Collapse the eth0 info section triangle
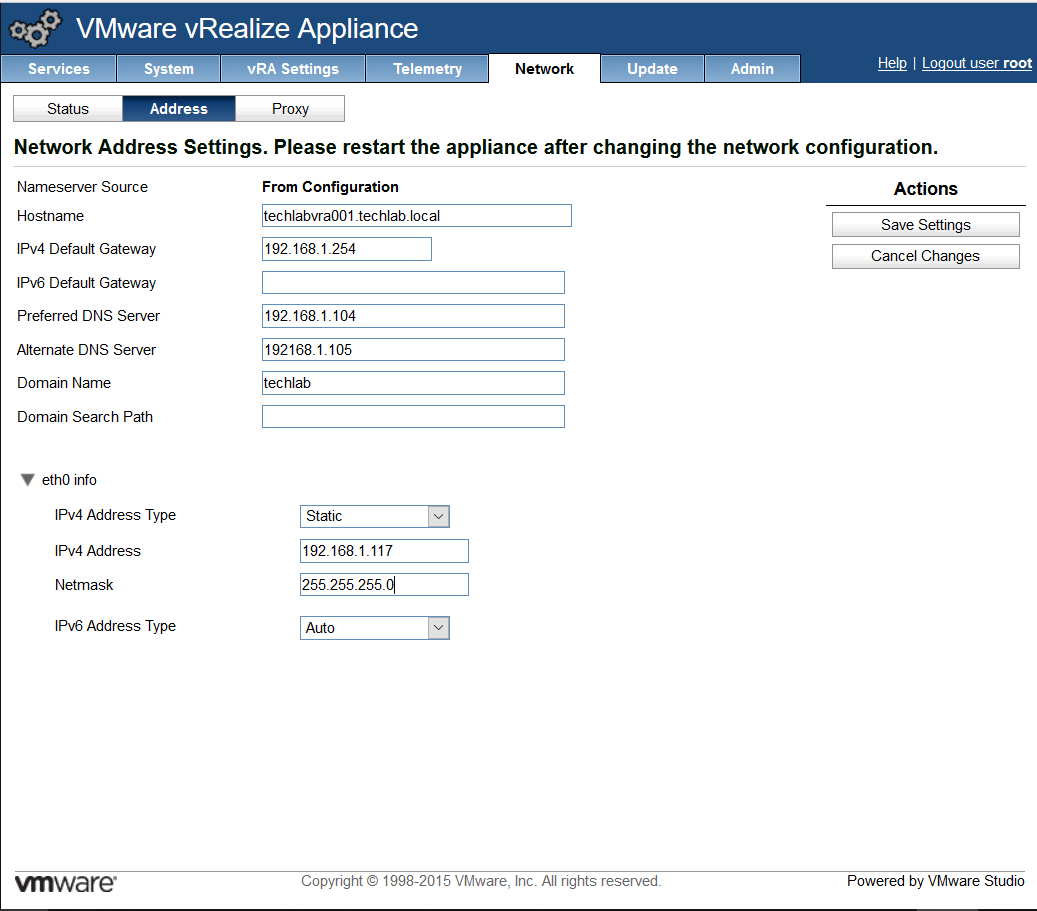Viewport: 1037px width, 911px height. click(x=27, y=480)
